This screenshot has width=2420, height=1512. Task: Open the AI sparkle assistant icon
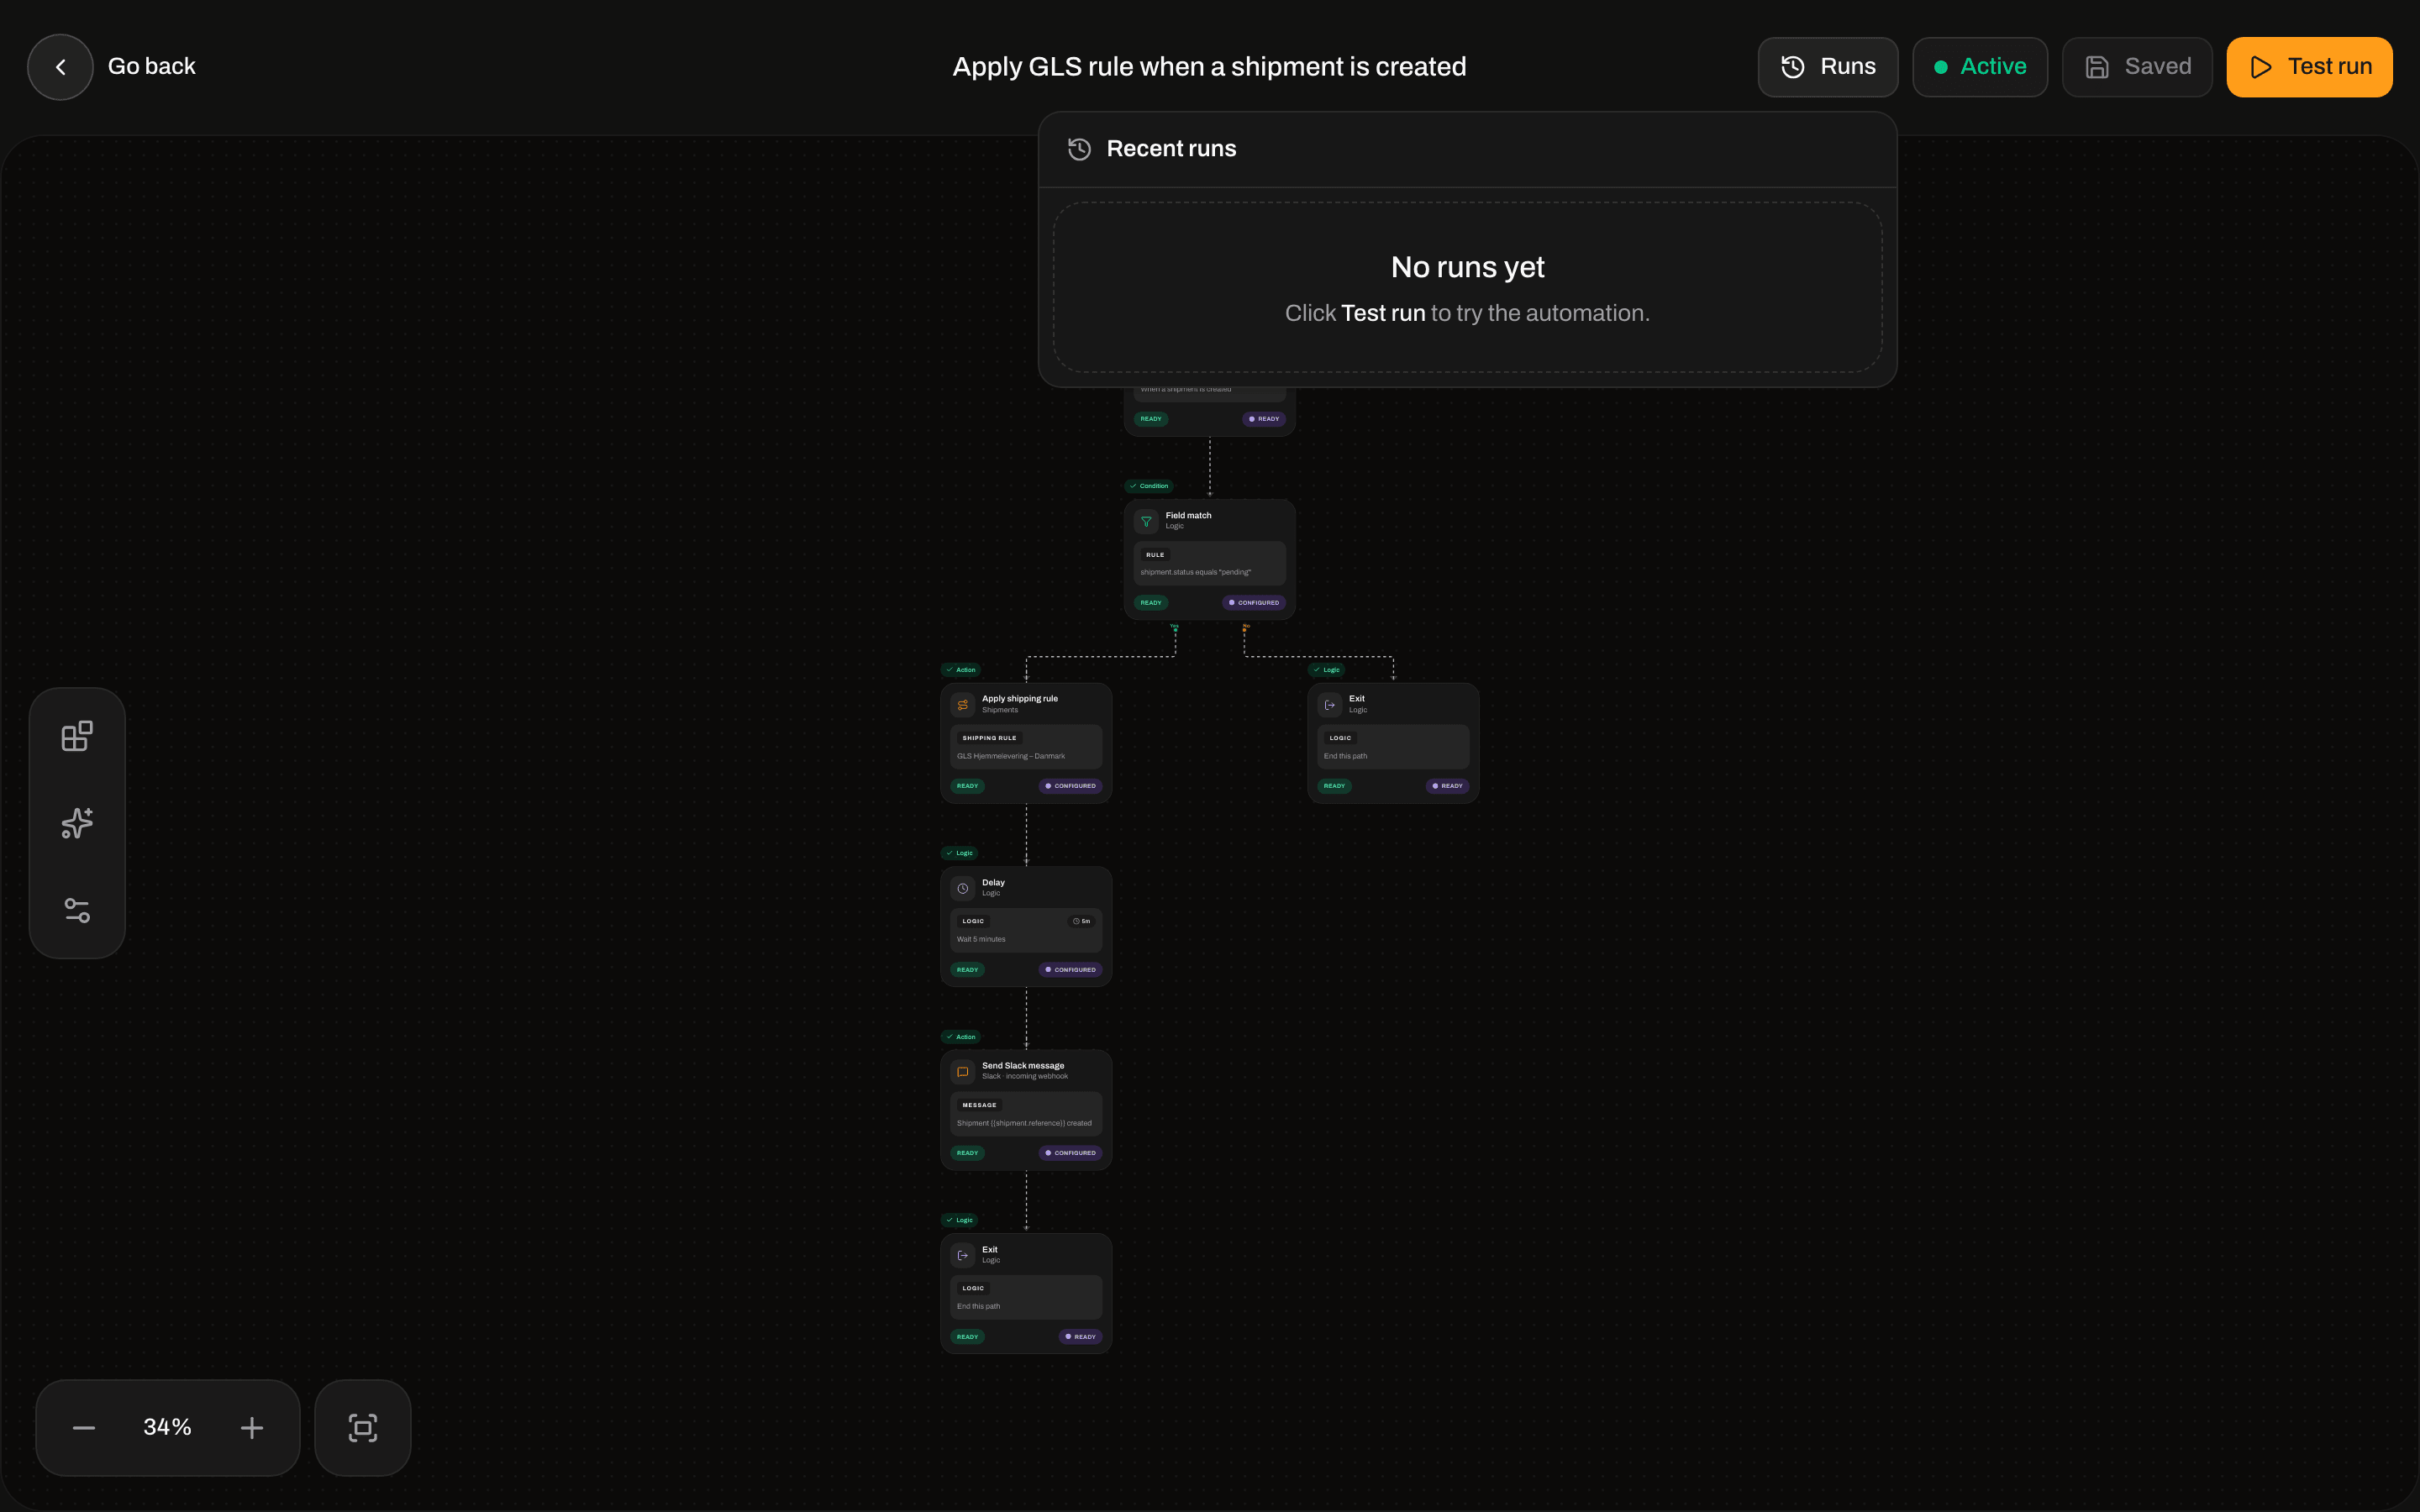77,823
